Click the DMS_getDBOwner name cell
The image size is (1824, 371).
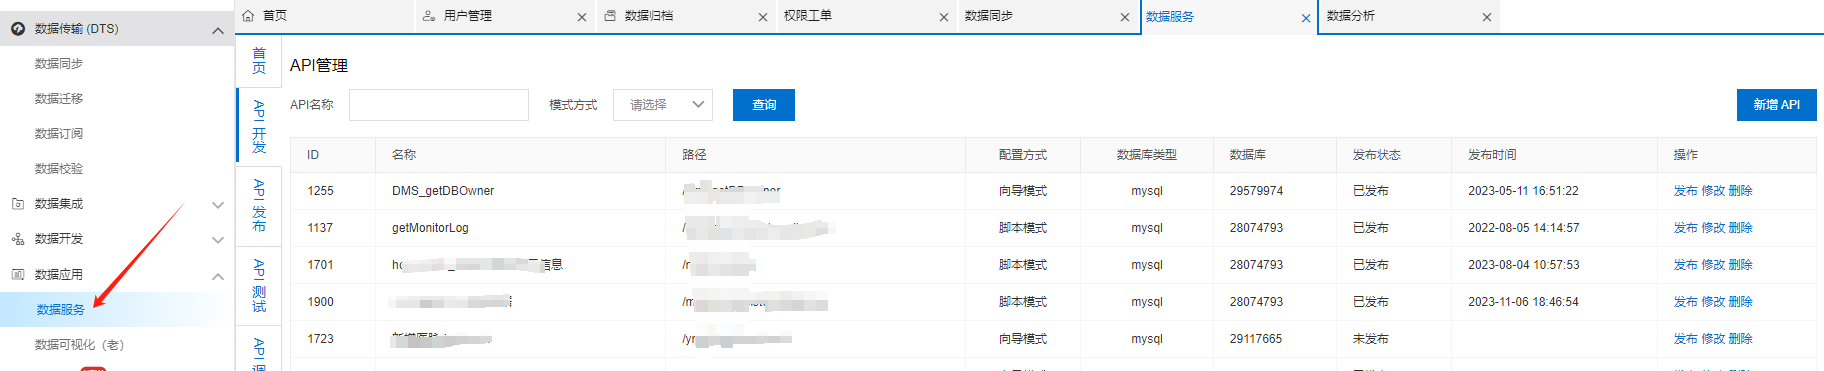[443, 191]
